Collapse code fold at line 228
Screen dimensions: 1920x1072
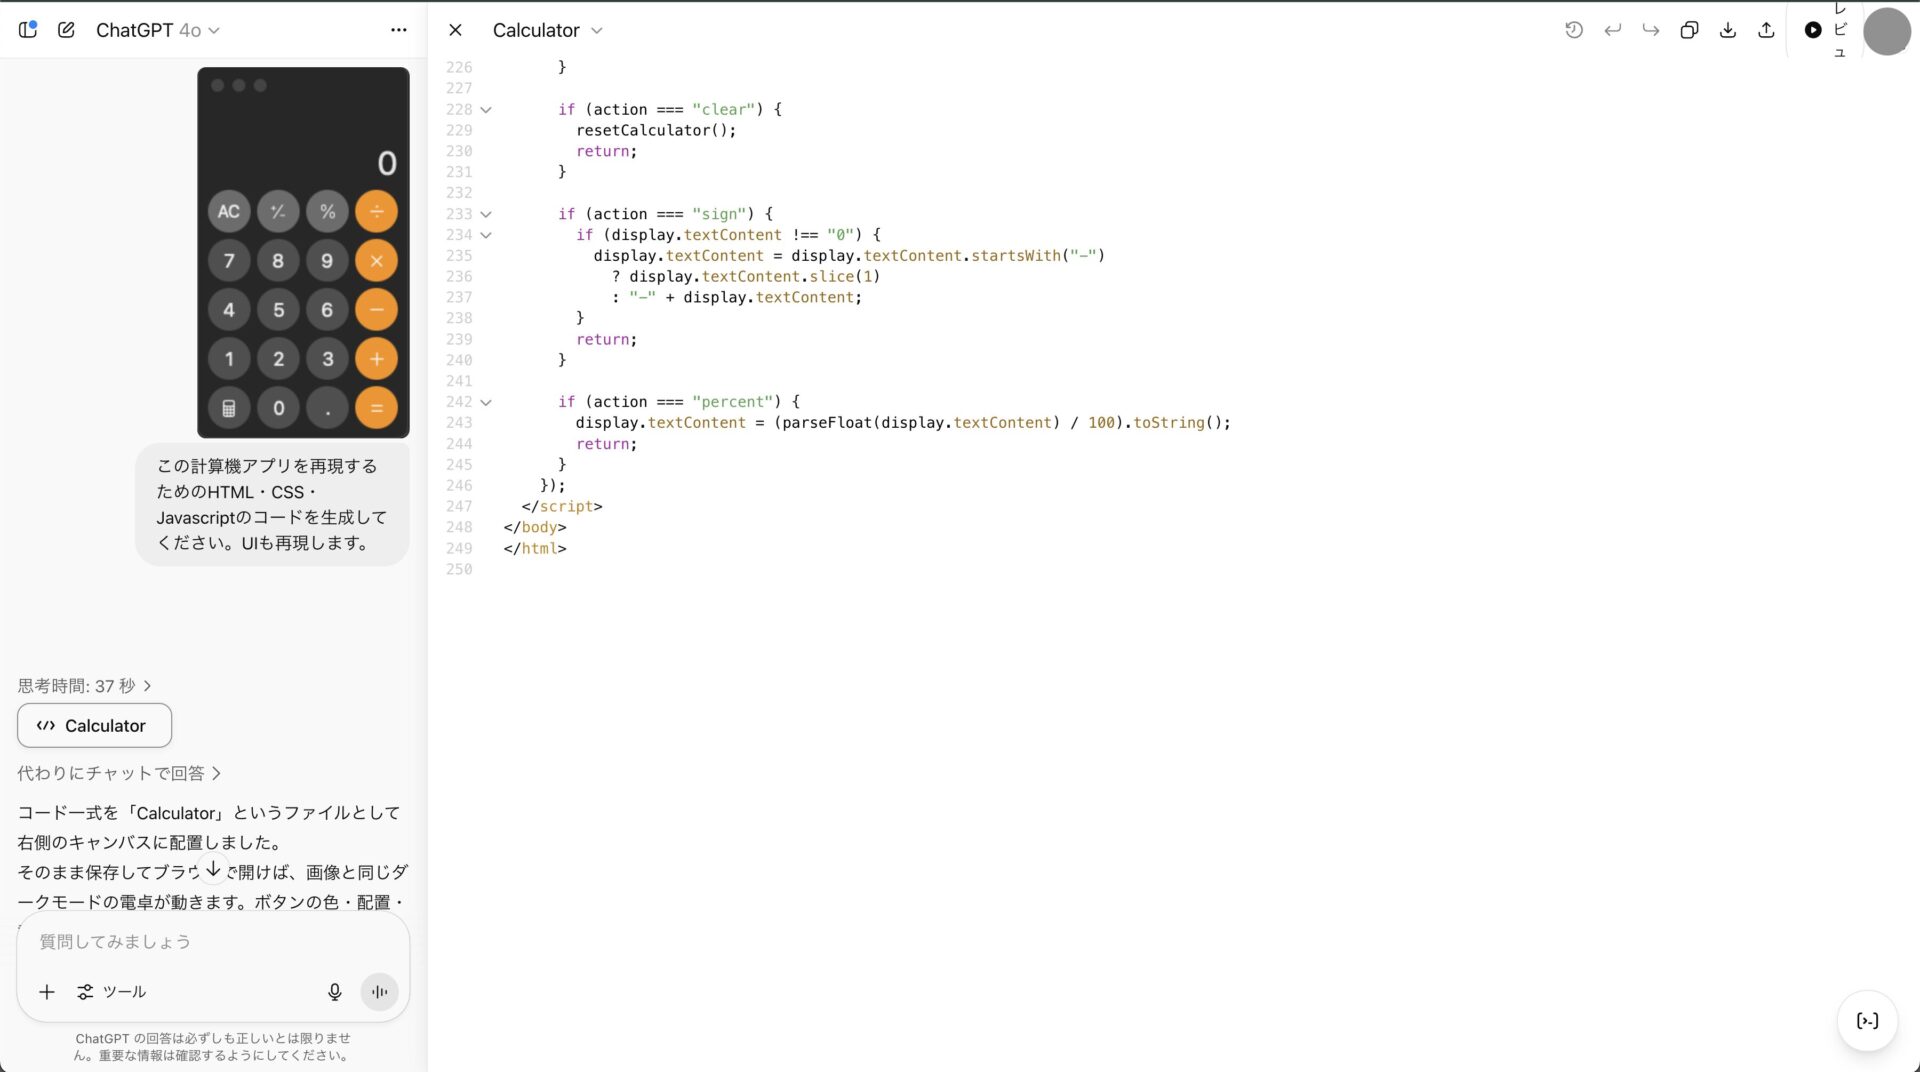click(486, 110)
